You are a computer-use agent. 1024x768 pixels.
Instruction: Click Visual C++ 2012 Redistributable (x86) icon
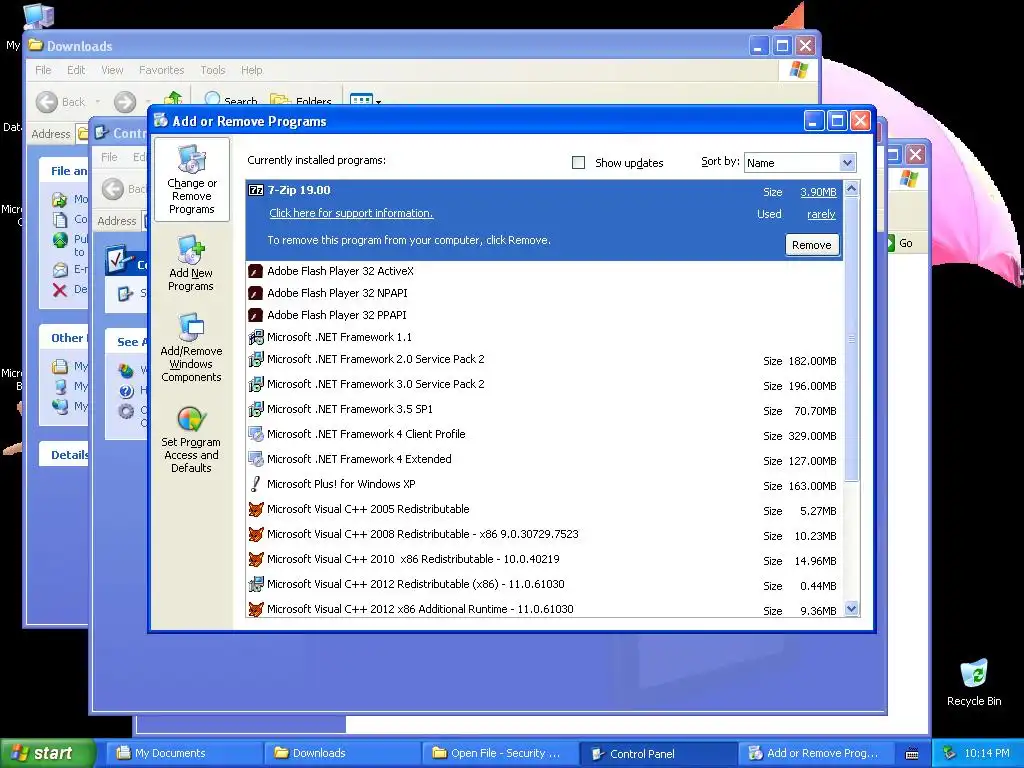point(256,584)
